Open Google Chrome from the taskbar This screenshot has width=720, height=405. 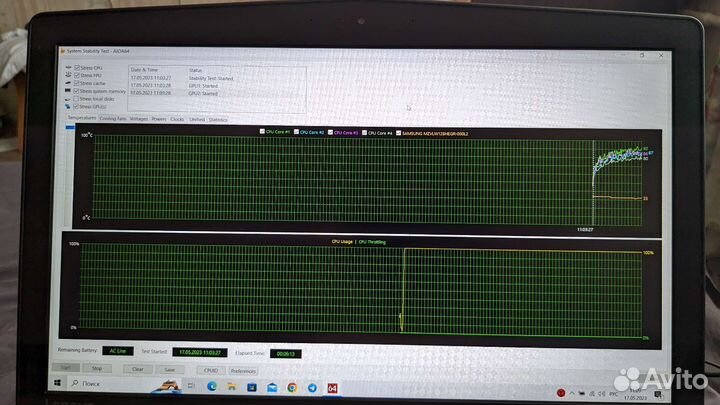pos(290,387)
